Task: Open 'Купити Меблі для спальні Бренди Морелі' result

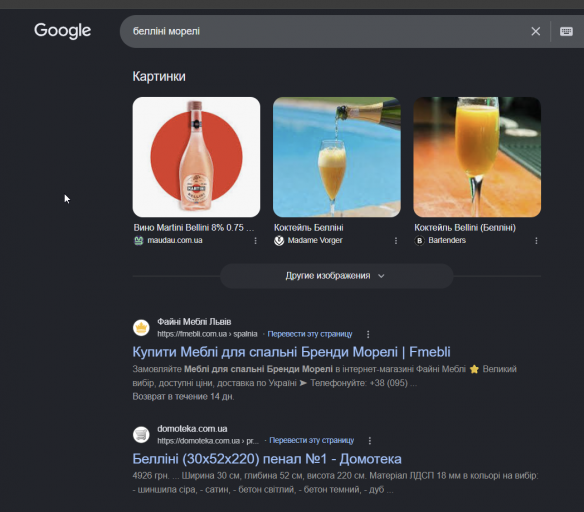Action: [x=291, y=352]
